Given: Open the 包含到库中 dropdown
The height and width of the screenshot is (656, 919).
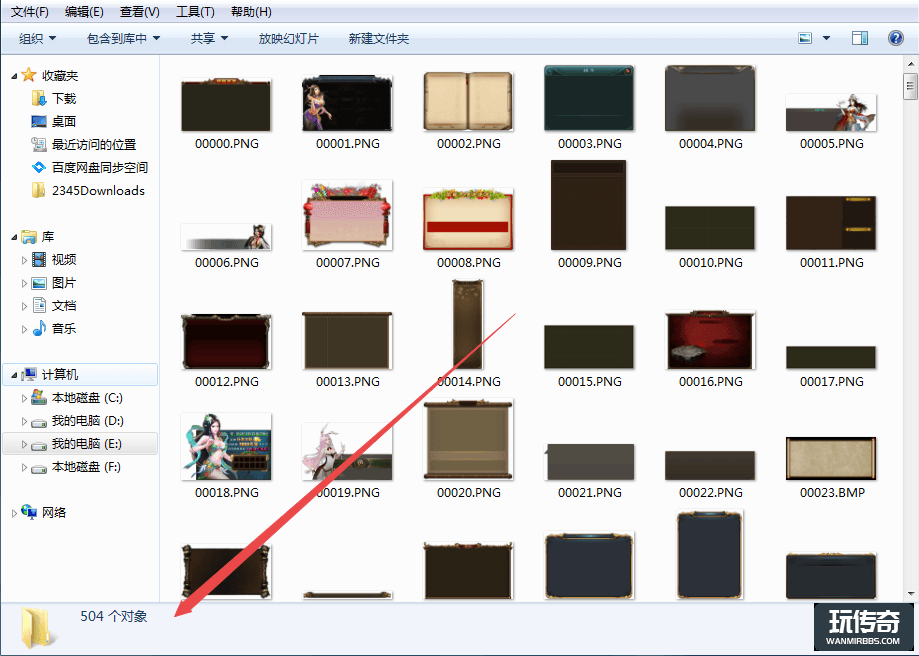Looking at the screenshot, I should pyautogui.click(x=123, y=39).
